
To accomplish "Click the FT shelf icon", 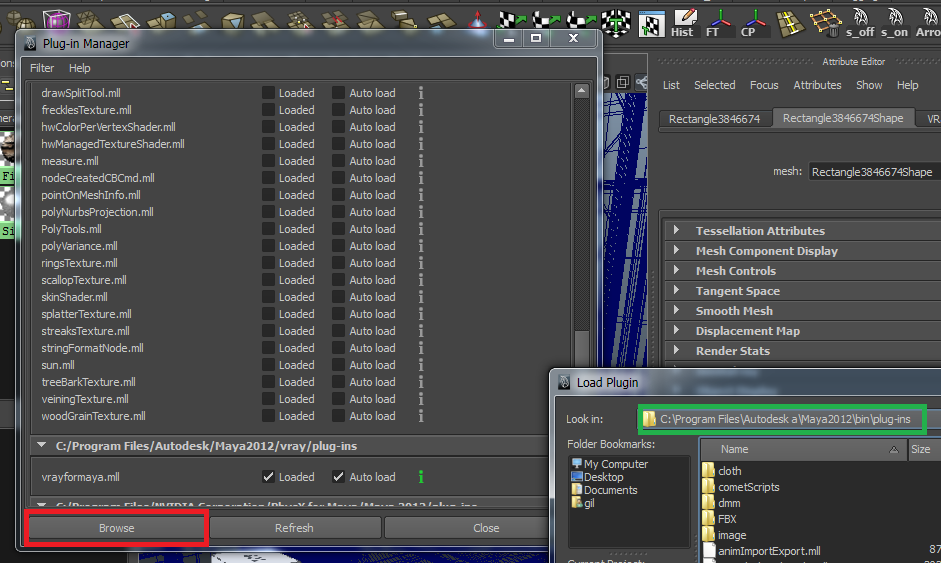I will (718, 23).
